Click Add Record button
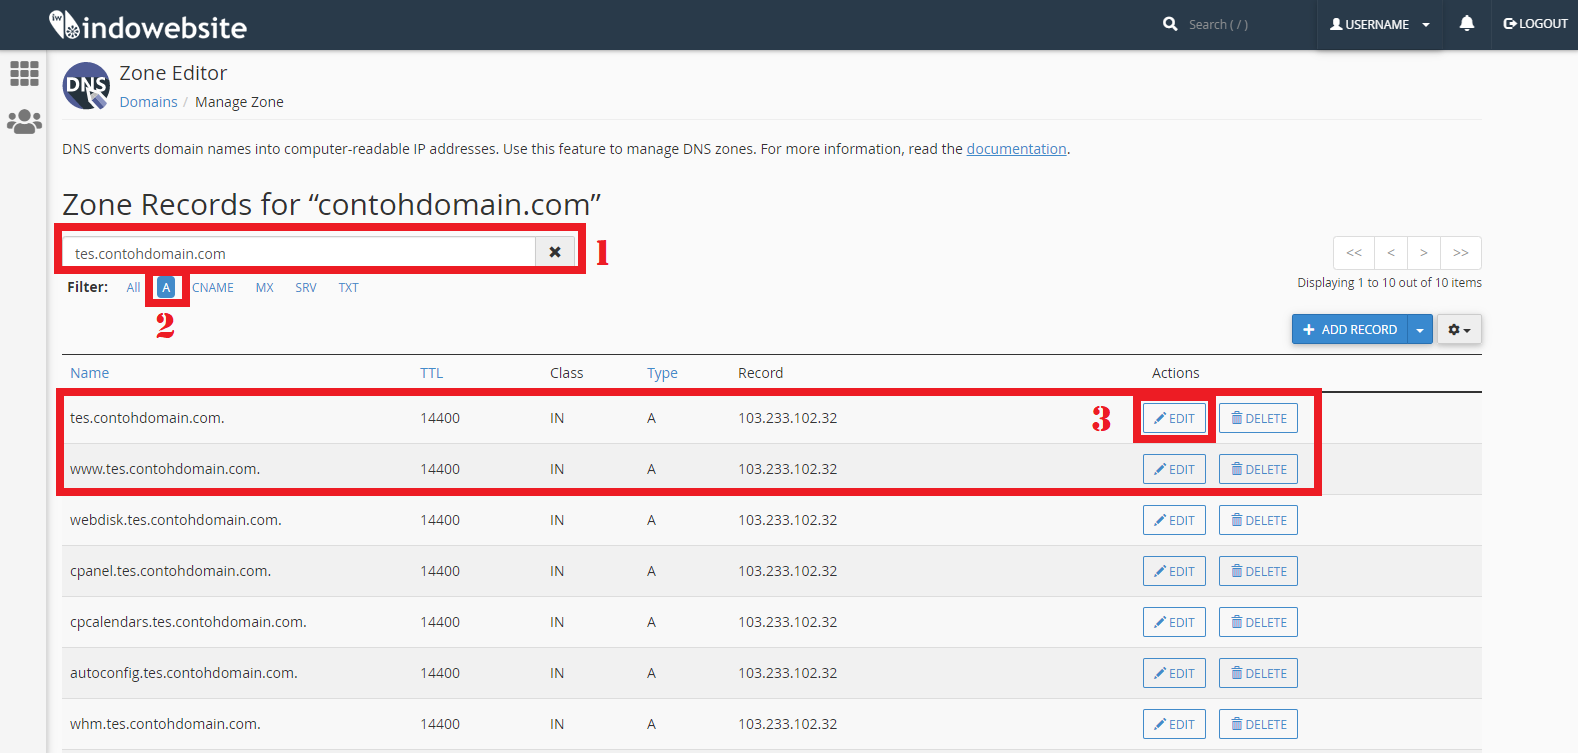1578x753 pixels. [x=1350, y=329]
